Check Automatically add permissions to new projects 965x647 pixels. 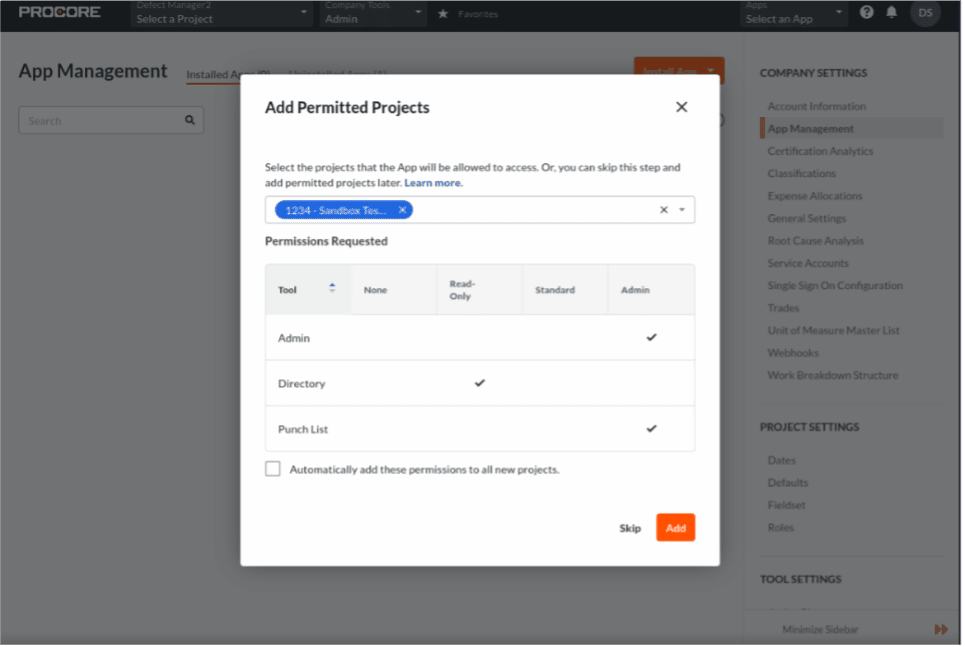[x=273, y=470]
